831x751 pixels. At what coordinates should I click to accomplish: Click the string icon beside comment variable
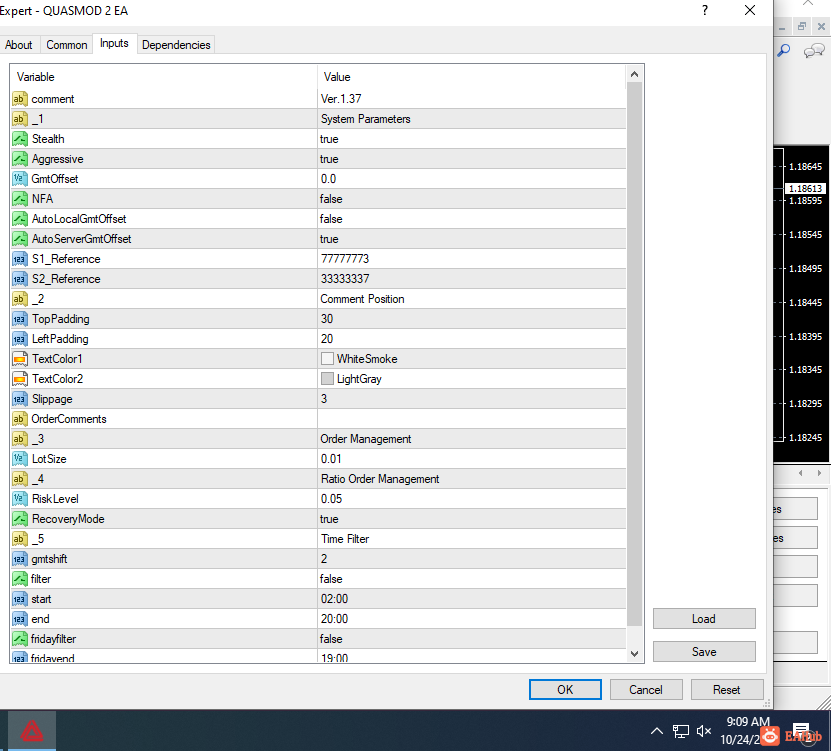pyautogui.click(x=20, y=99)
